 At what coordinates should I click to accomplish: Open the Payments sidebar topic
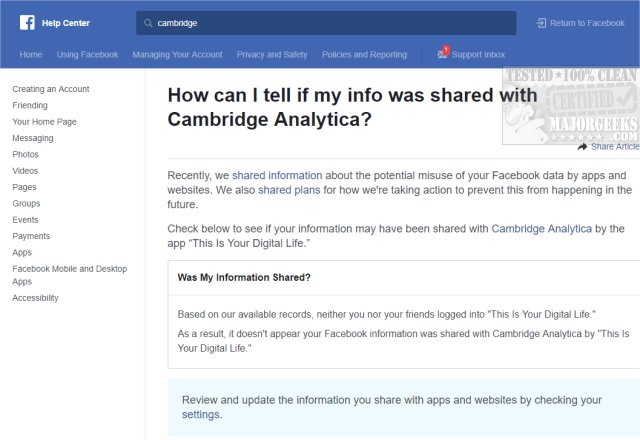coord(31,236)
